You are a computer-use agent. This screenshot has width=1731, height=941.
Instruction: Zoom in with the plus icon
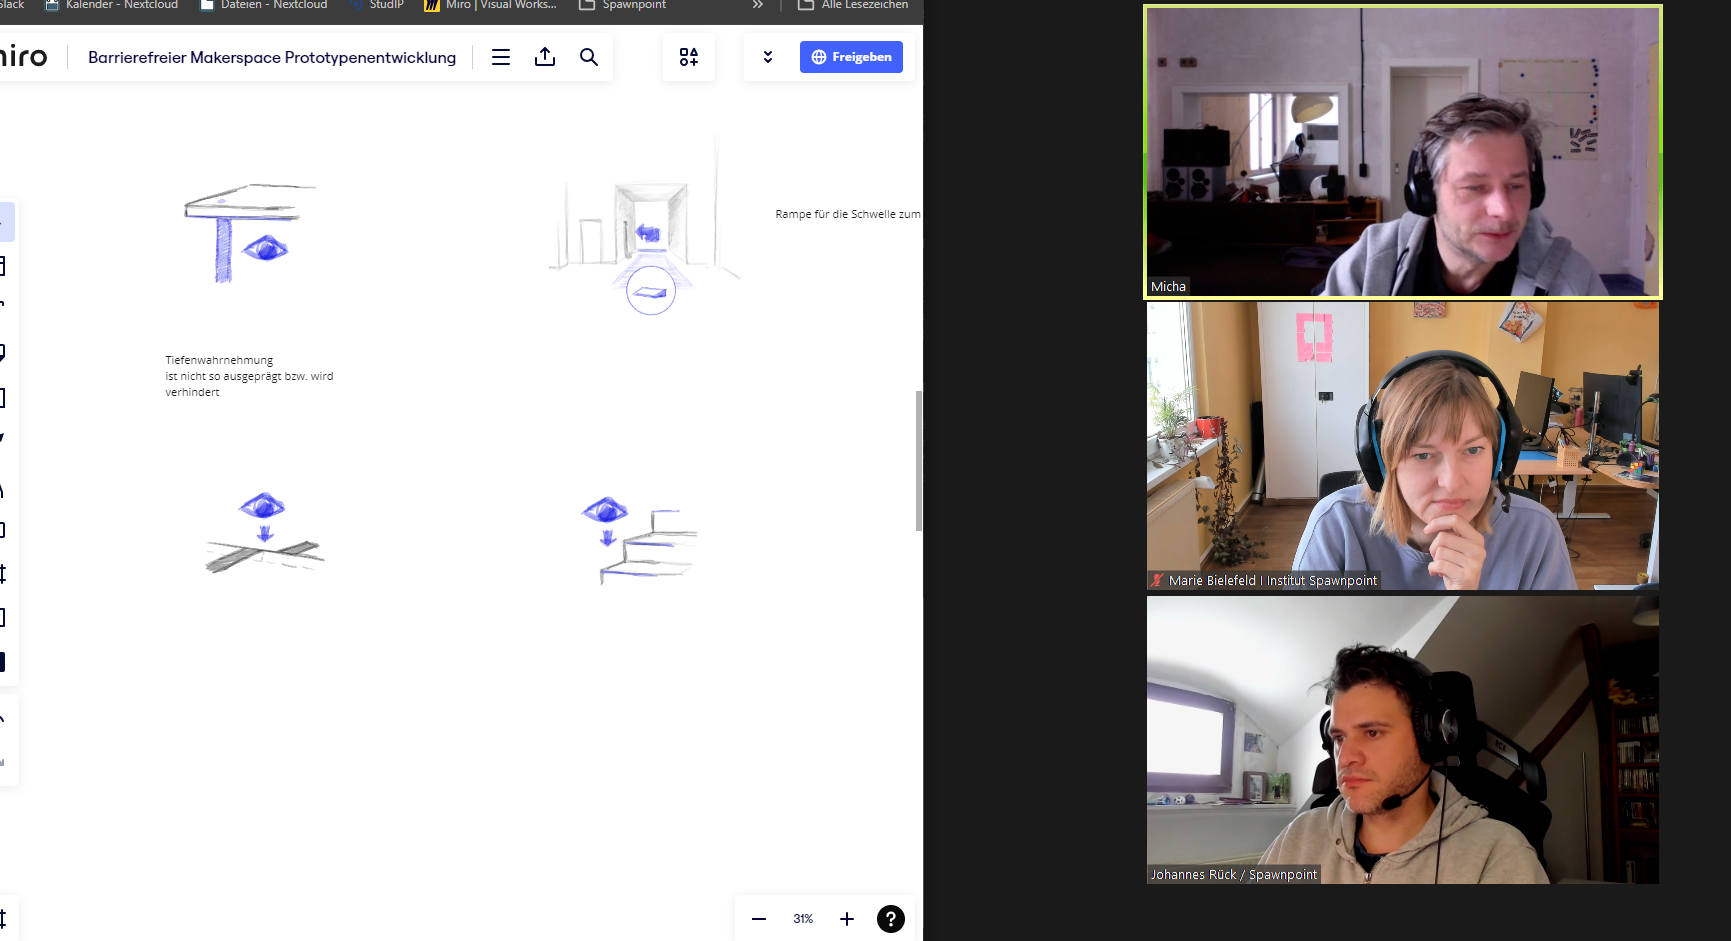[x=847, y=918]
